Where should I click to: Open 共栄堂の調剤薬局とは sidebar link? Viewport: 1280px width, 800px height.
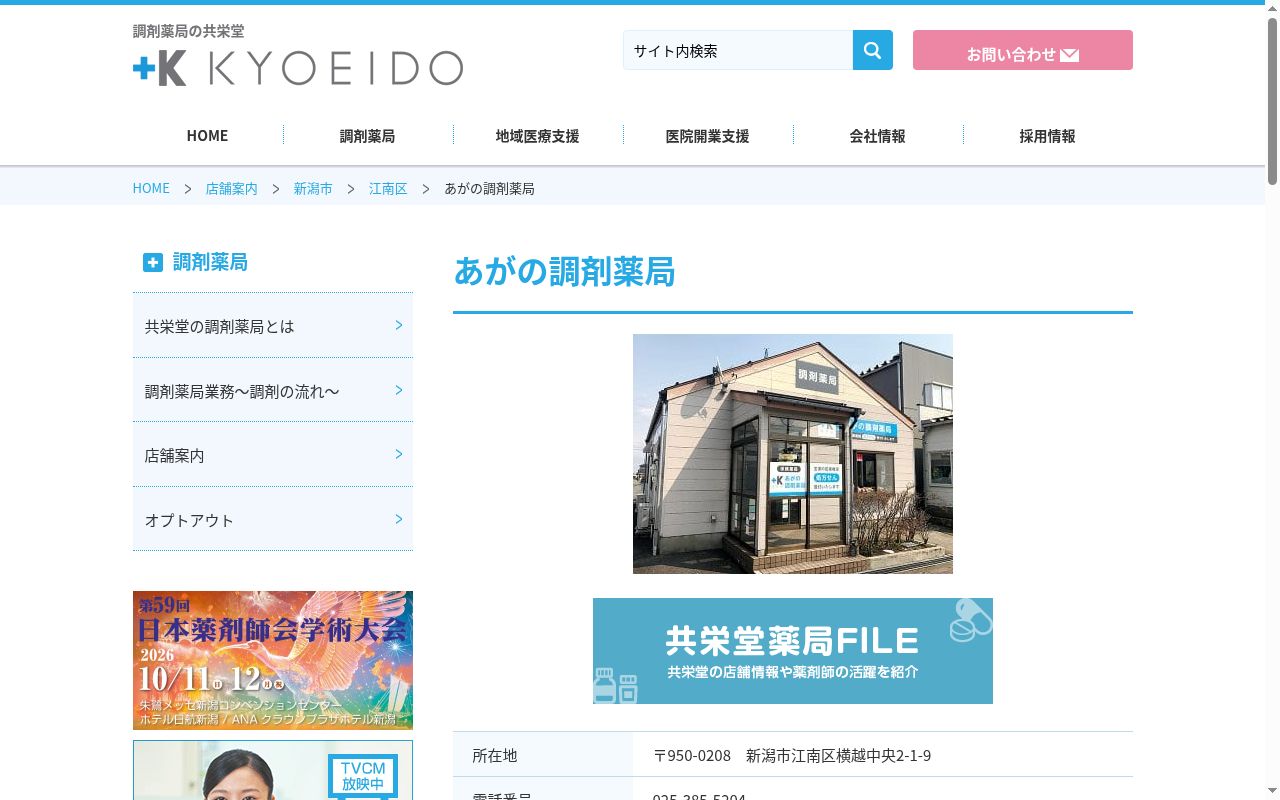tap(273, 326)
